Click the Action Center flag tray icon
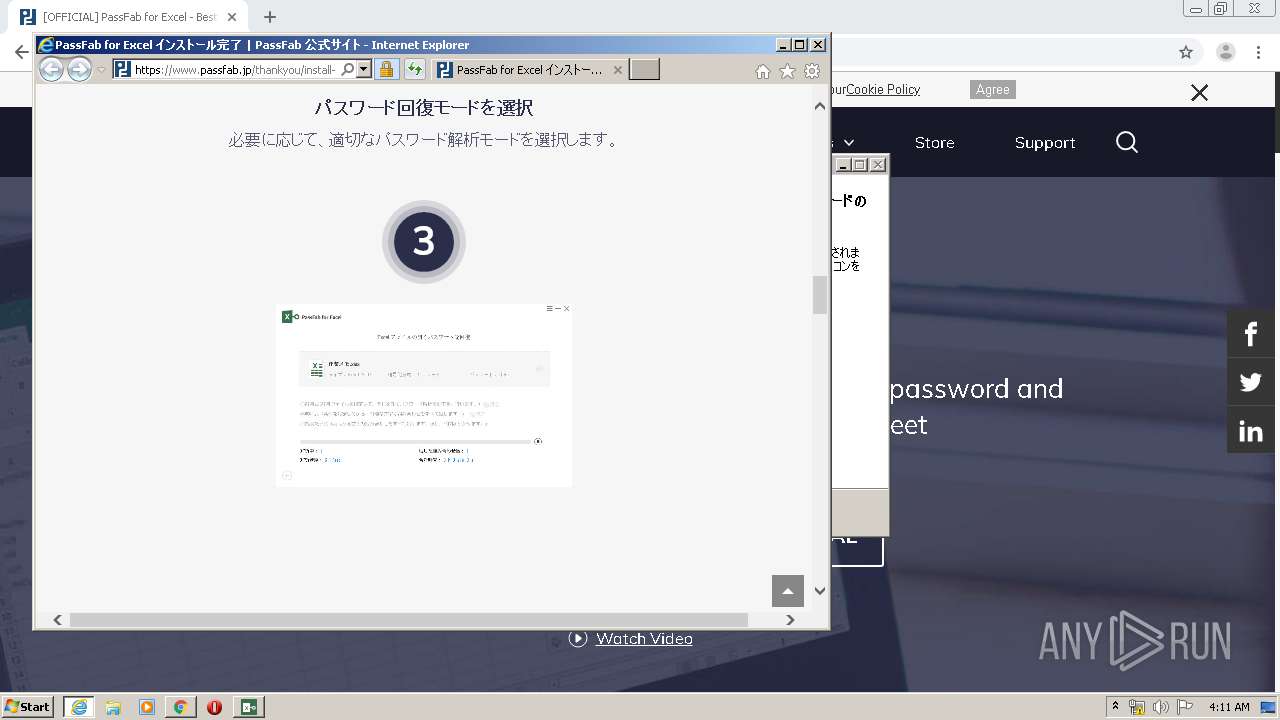 (1184, 707)
